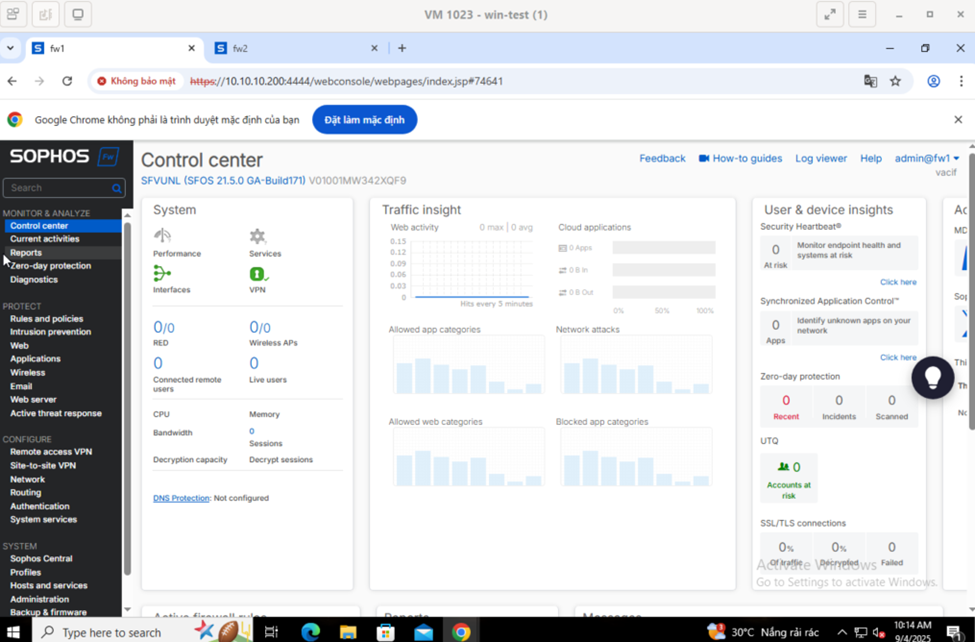975x642 pixels.
Task: Expand the Chrome tab search dropdown arrow
Action: tap(10, 48)
